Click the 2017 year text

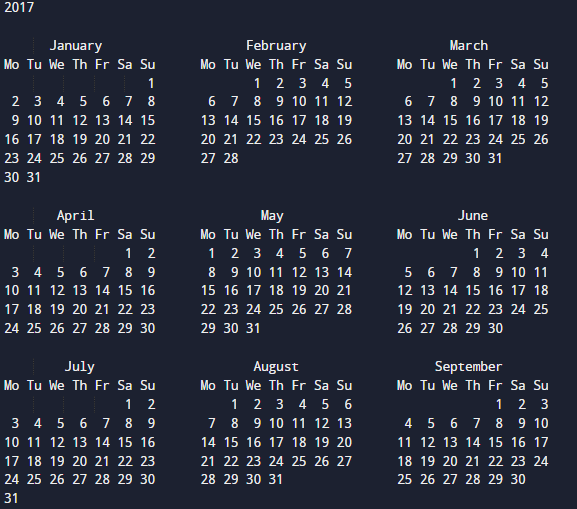19,7
